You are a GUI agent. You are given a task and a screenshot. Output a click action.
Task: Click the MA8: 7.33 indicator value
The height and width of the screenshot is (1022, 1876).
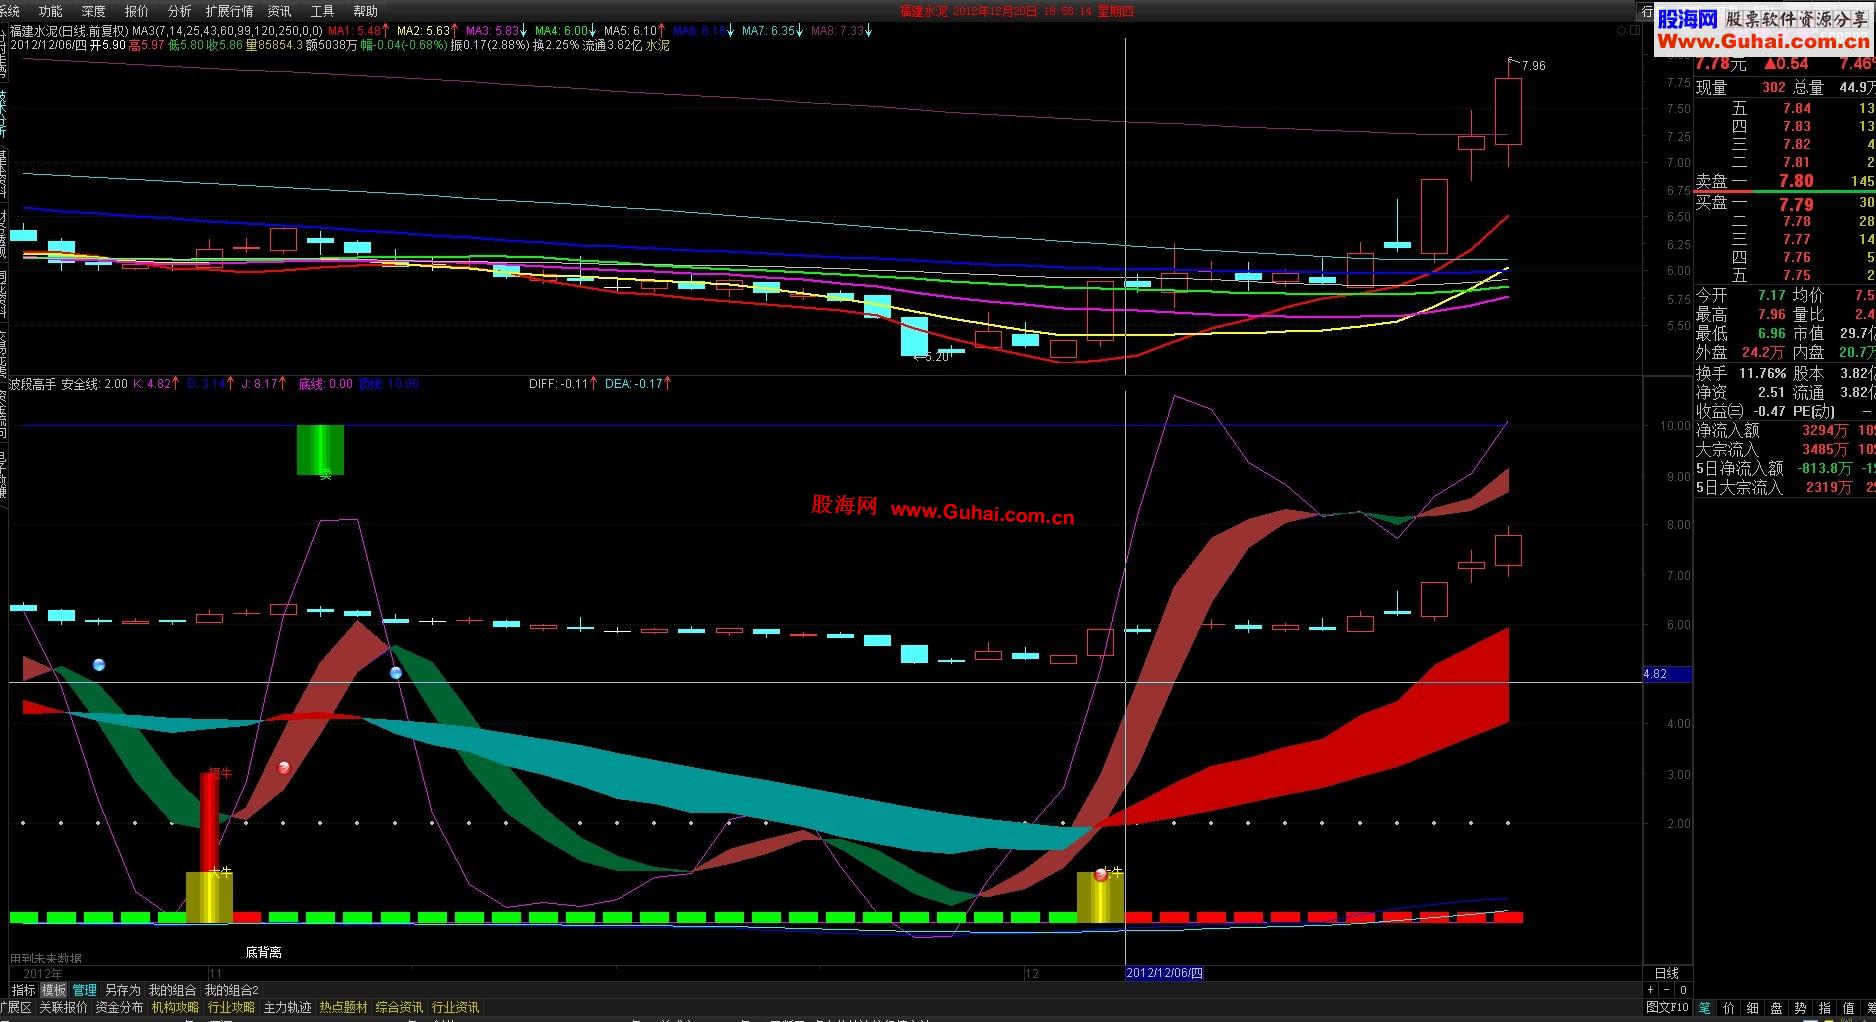point(840,31)
